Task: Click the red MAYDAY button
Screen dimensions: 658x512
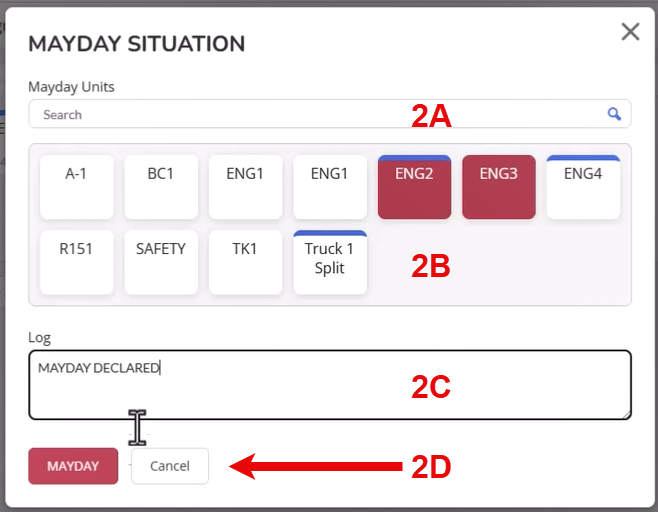Action: [73, 466]
